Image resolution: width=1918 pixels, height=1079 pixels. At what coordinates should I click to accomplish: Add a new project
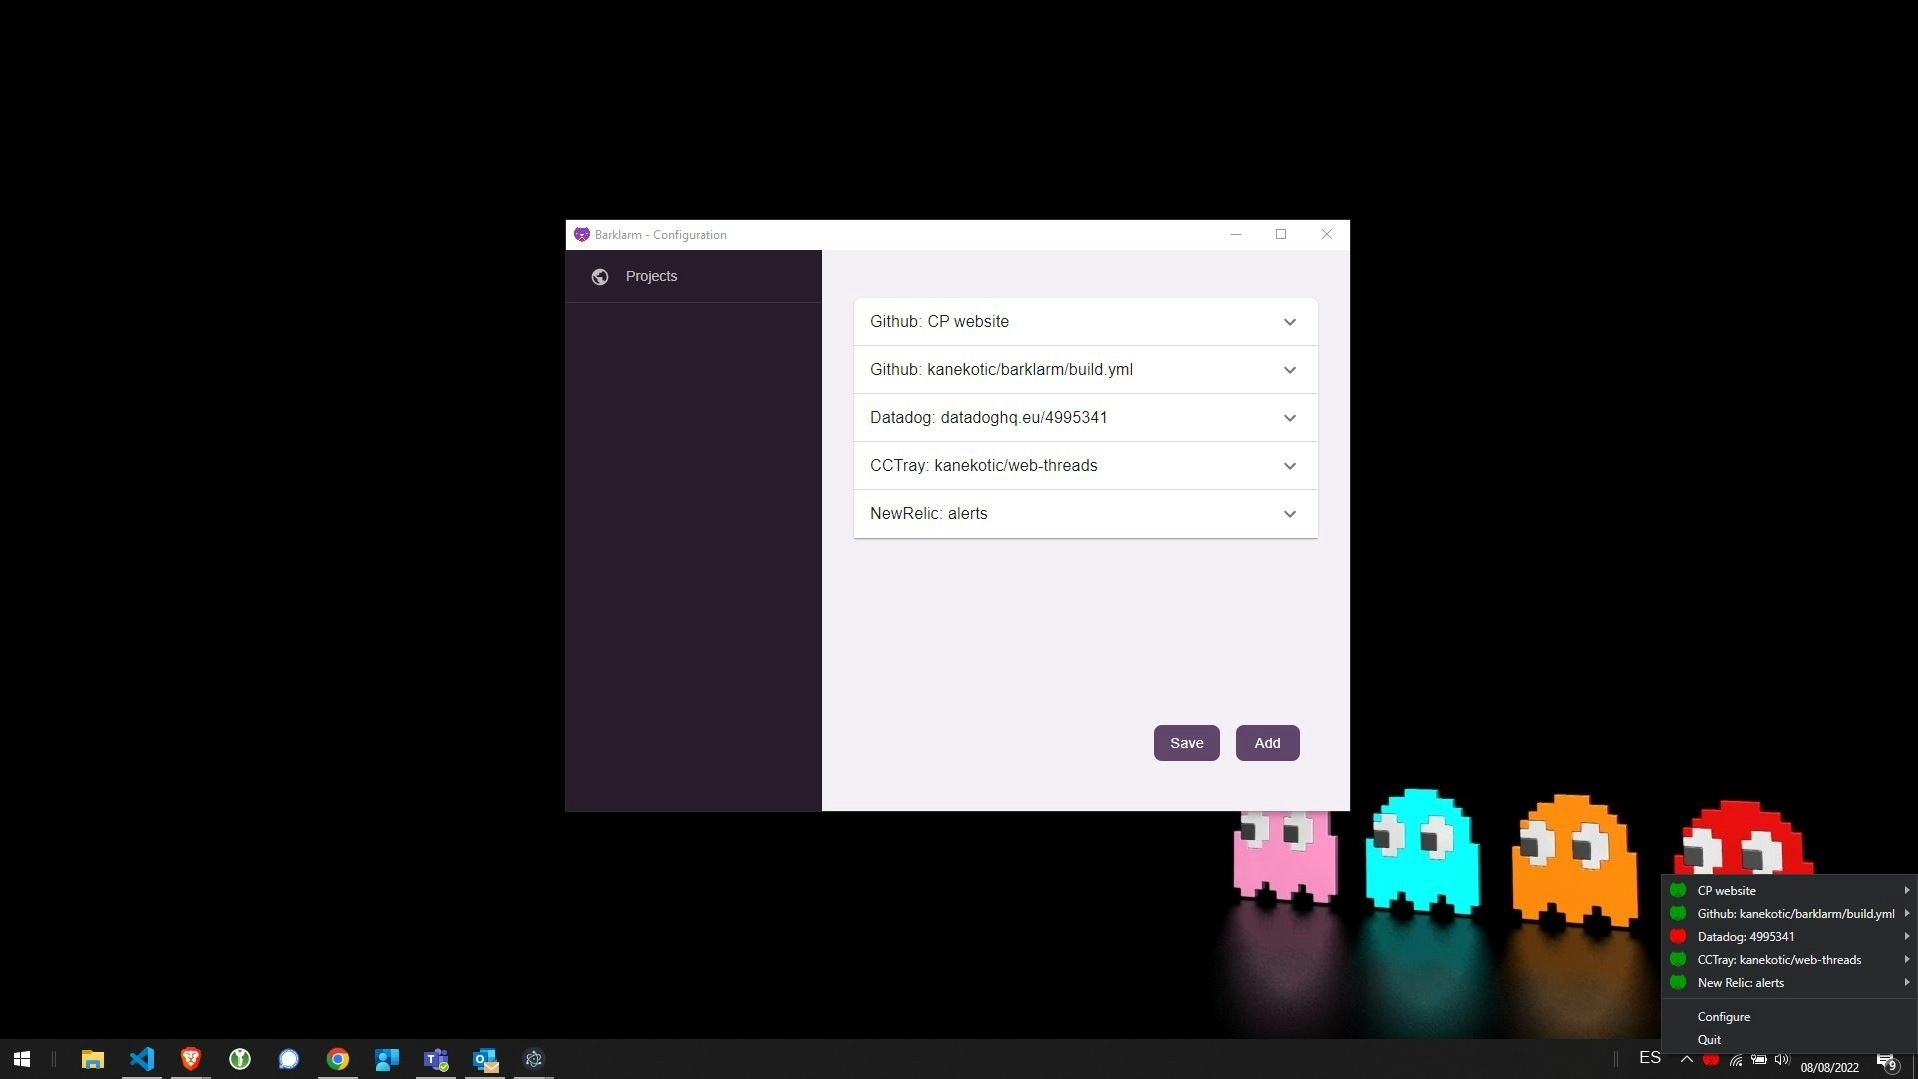[1267, 743]
